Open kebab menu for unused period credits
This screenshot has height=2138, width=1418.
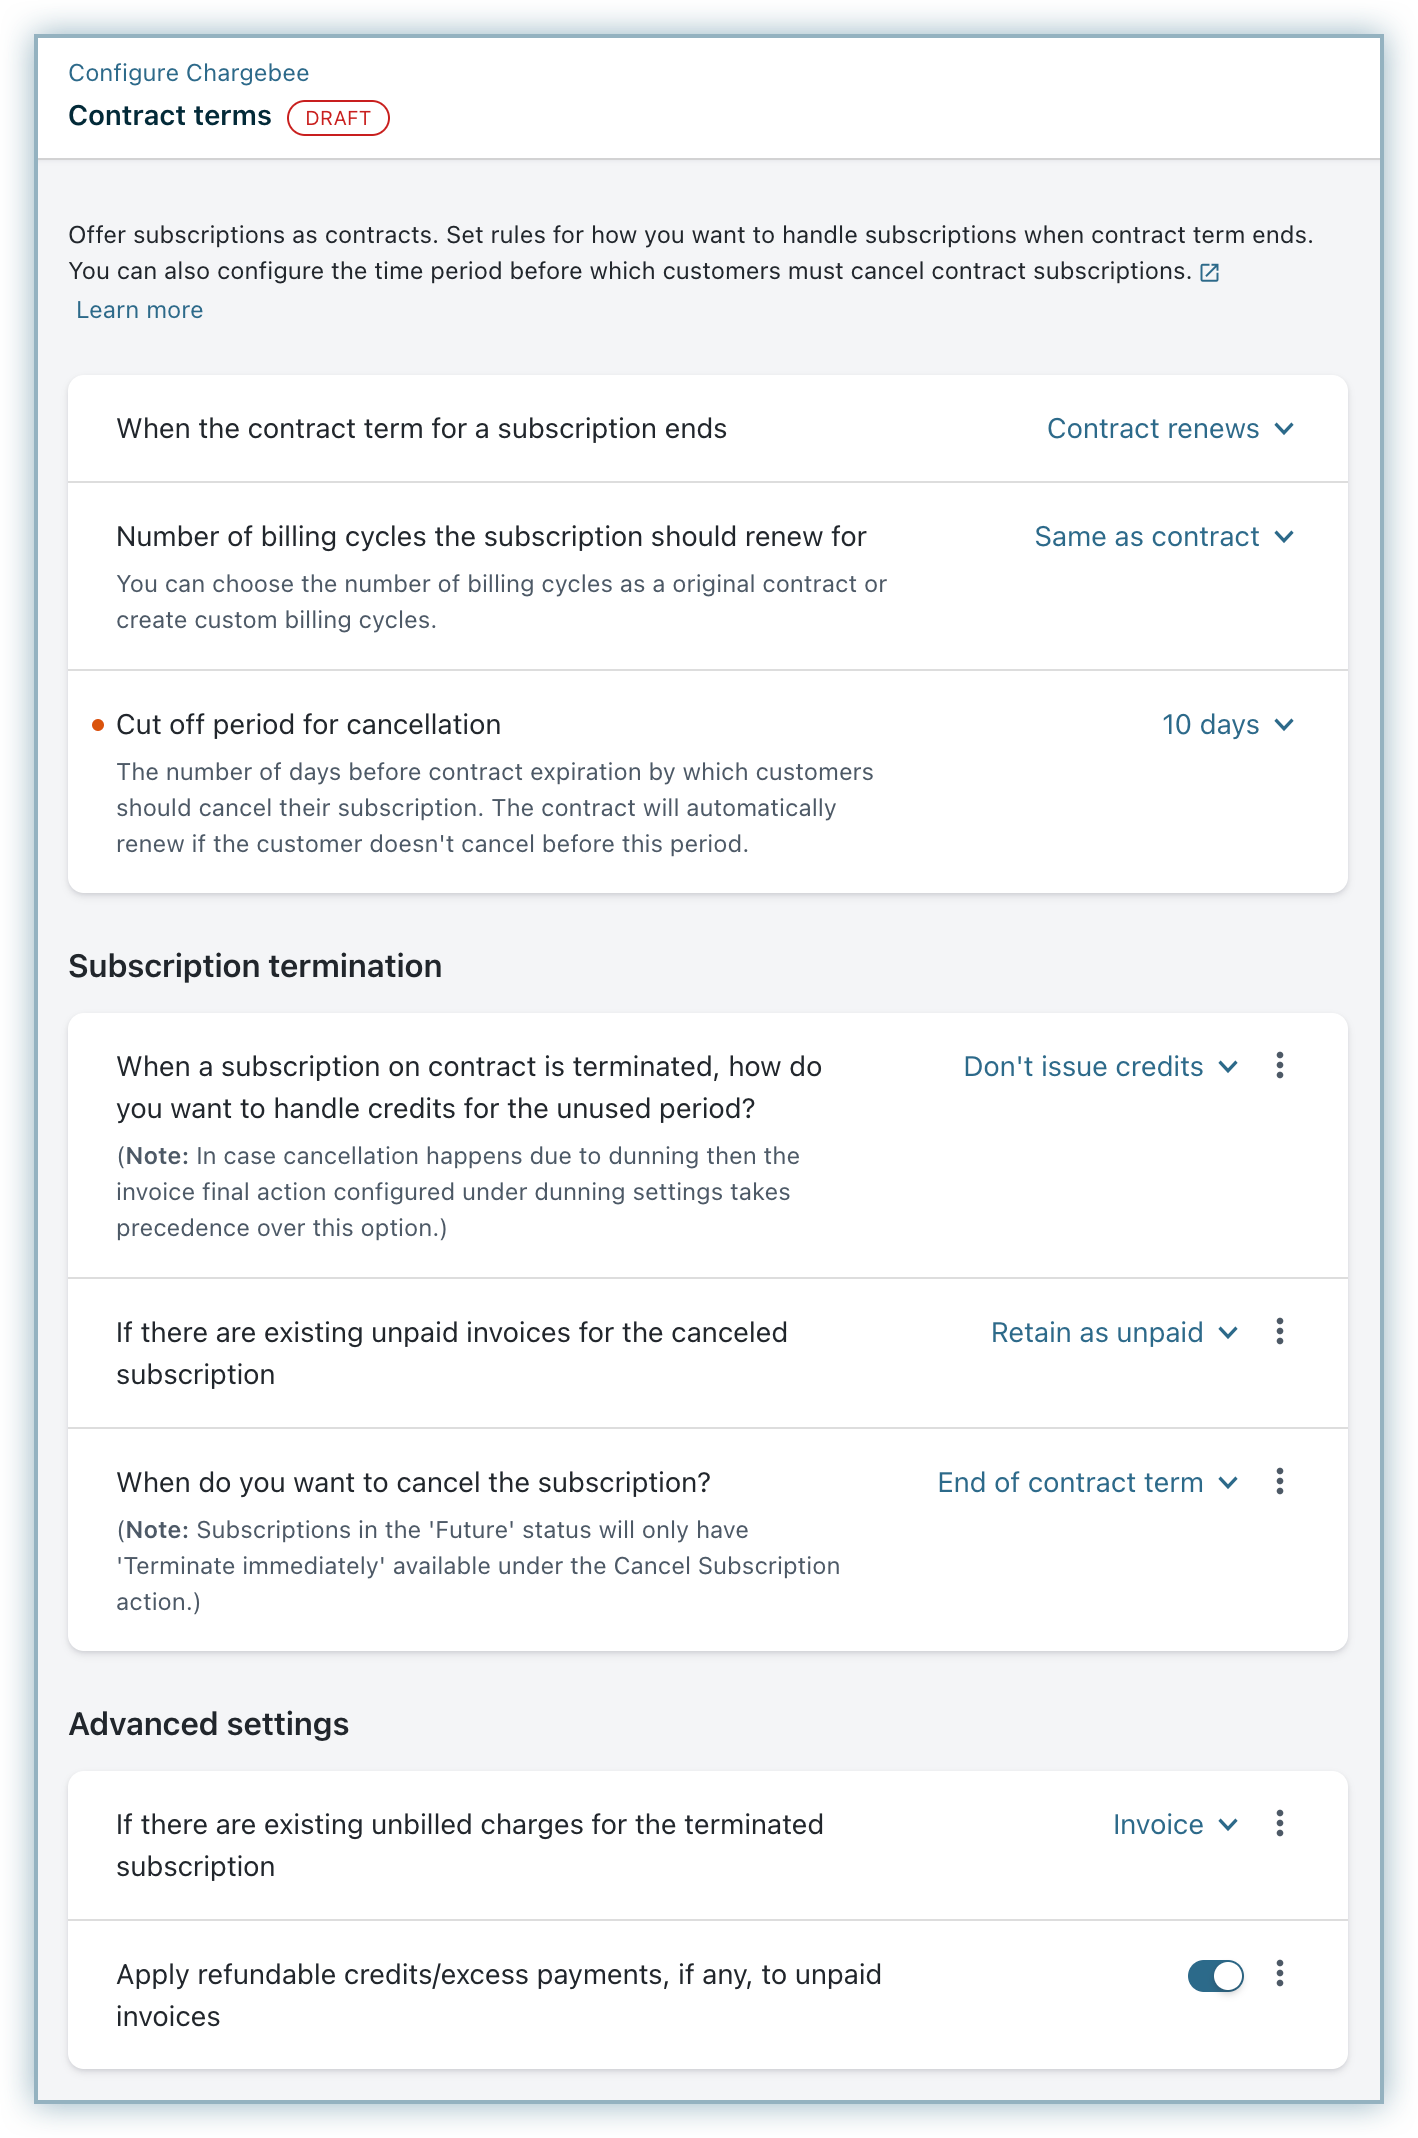[x=1279, y=1066]
